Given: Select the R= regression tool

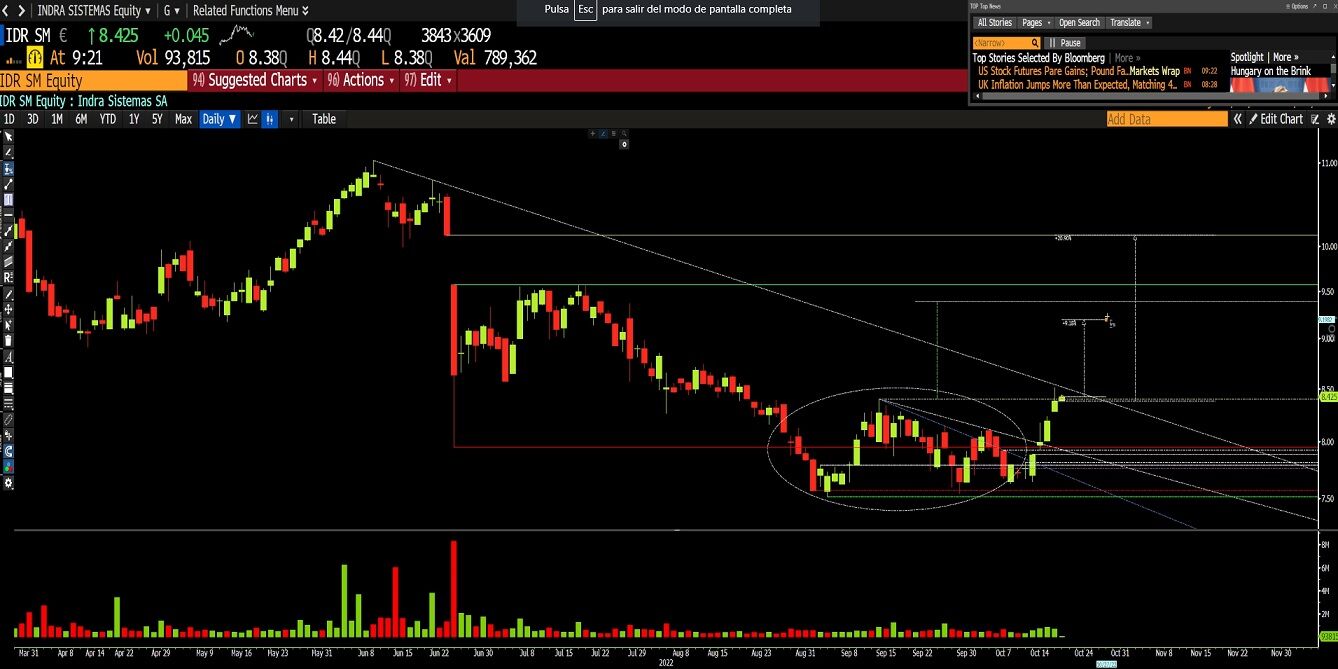Looking at the screenshot, I should click(x=8, y=277).
